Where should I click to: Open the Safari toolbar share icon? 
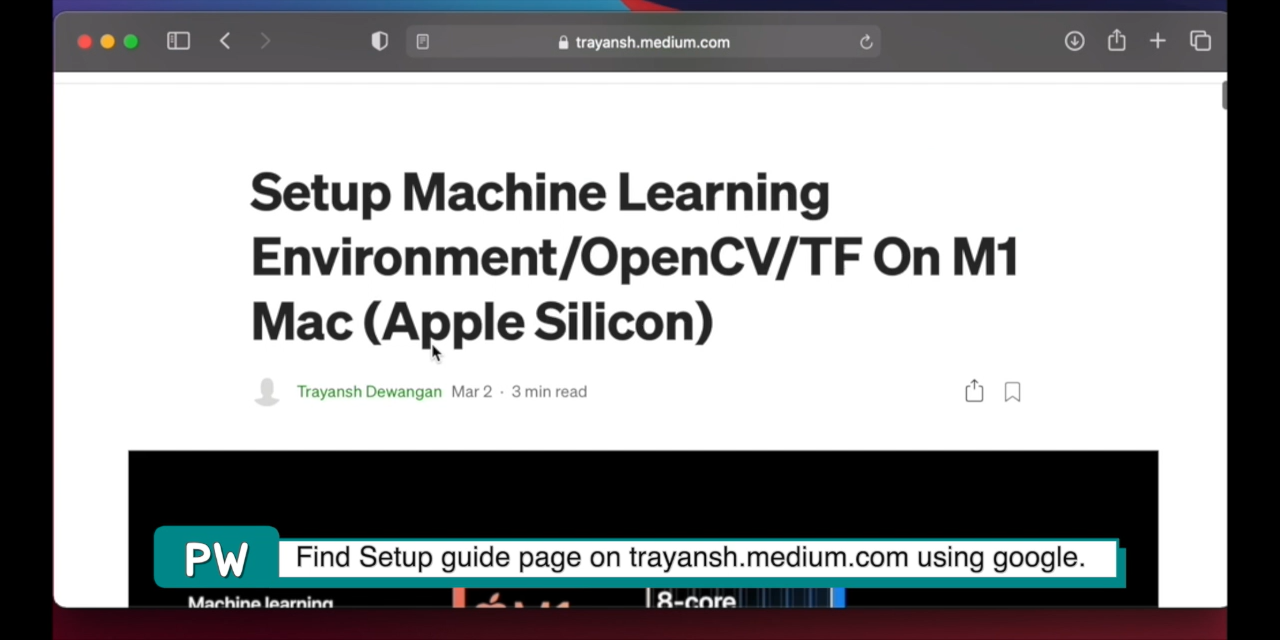click(1116, 40)
